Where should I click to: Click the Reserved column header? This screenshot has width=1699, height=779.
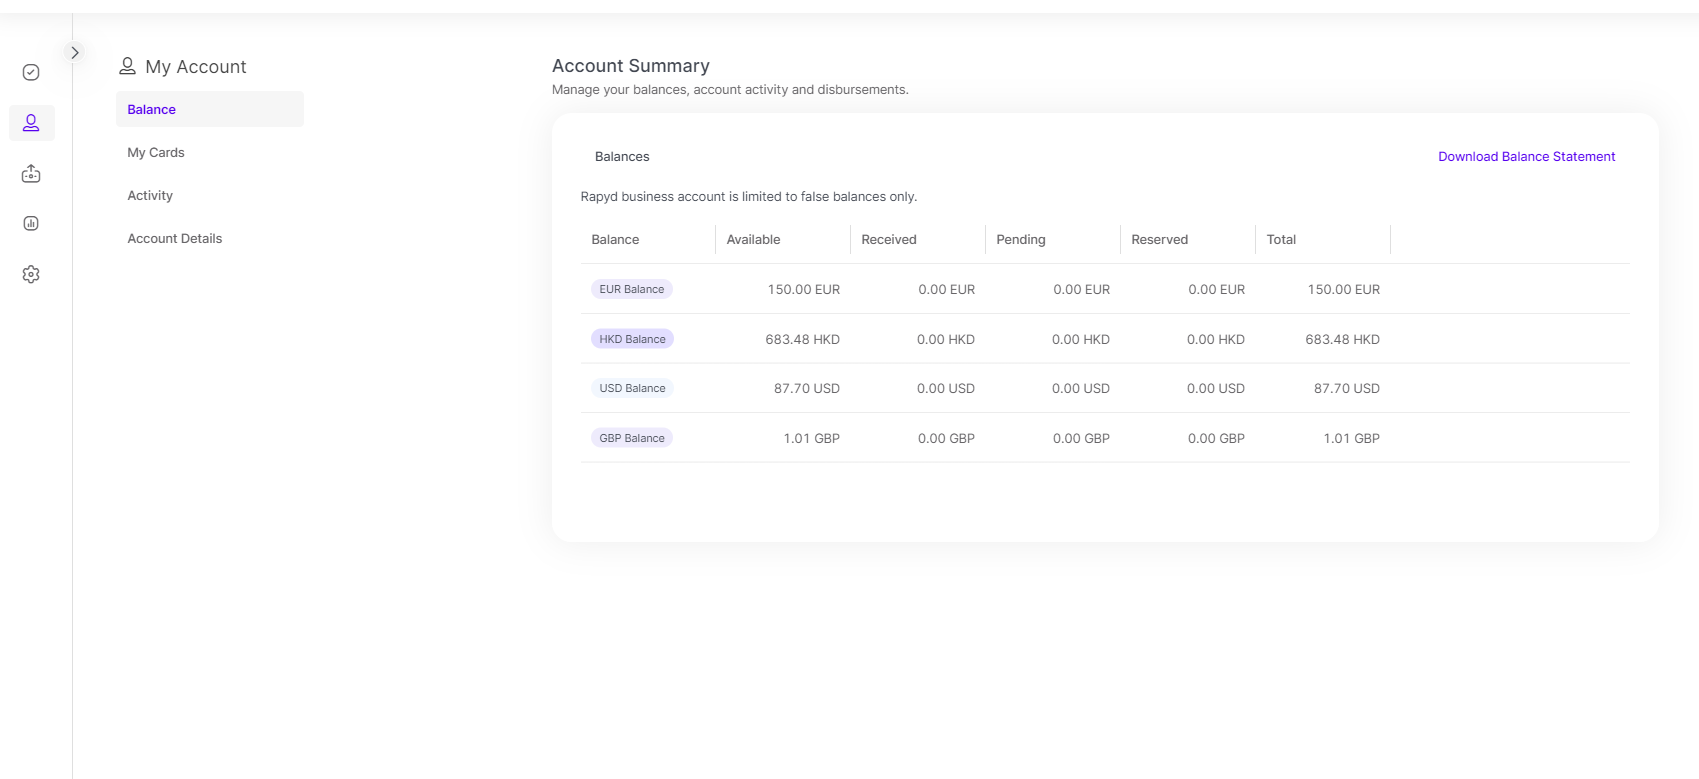[1159, 239]
